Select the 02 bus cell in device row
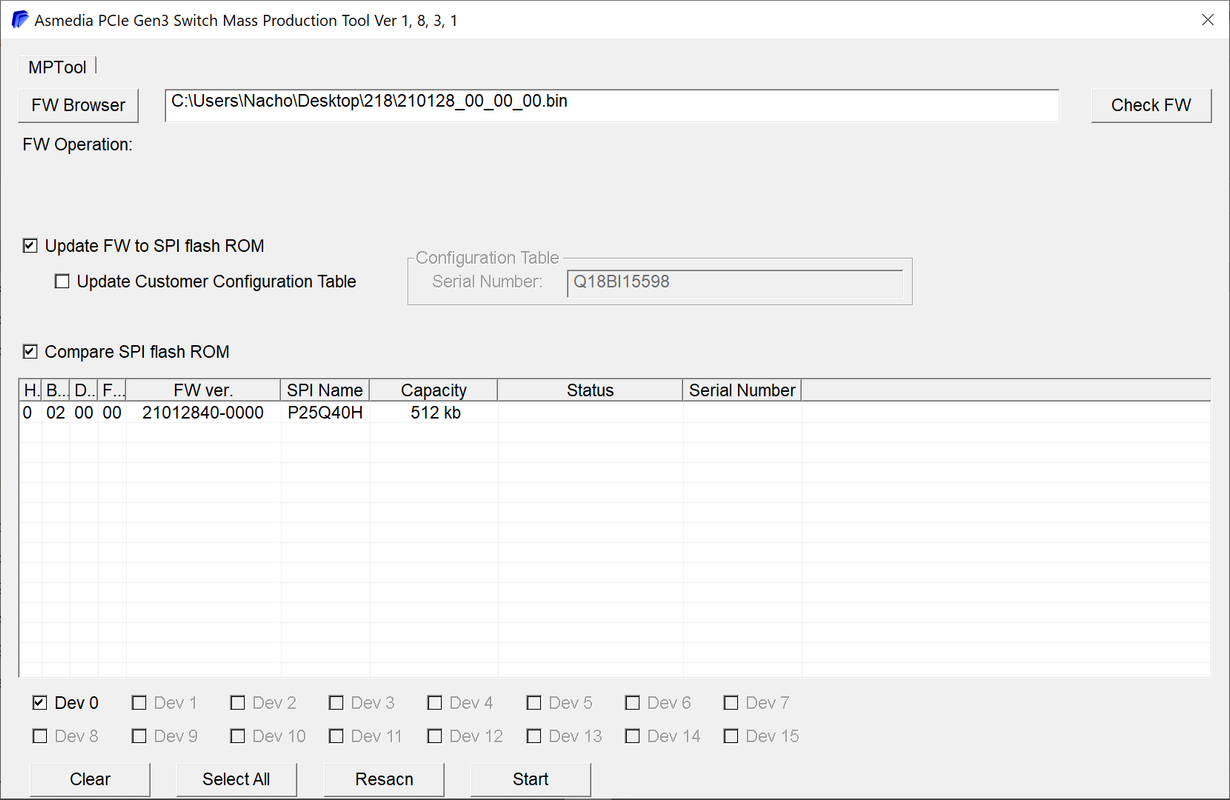The width and height of the screenshot is (1230, 800). [x=56, y=412]
